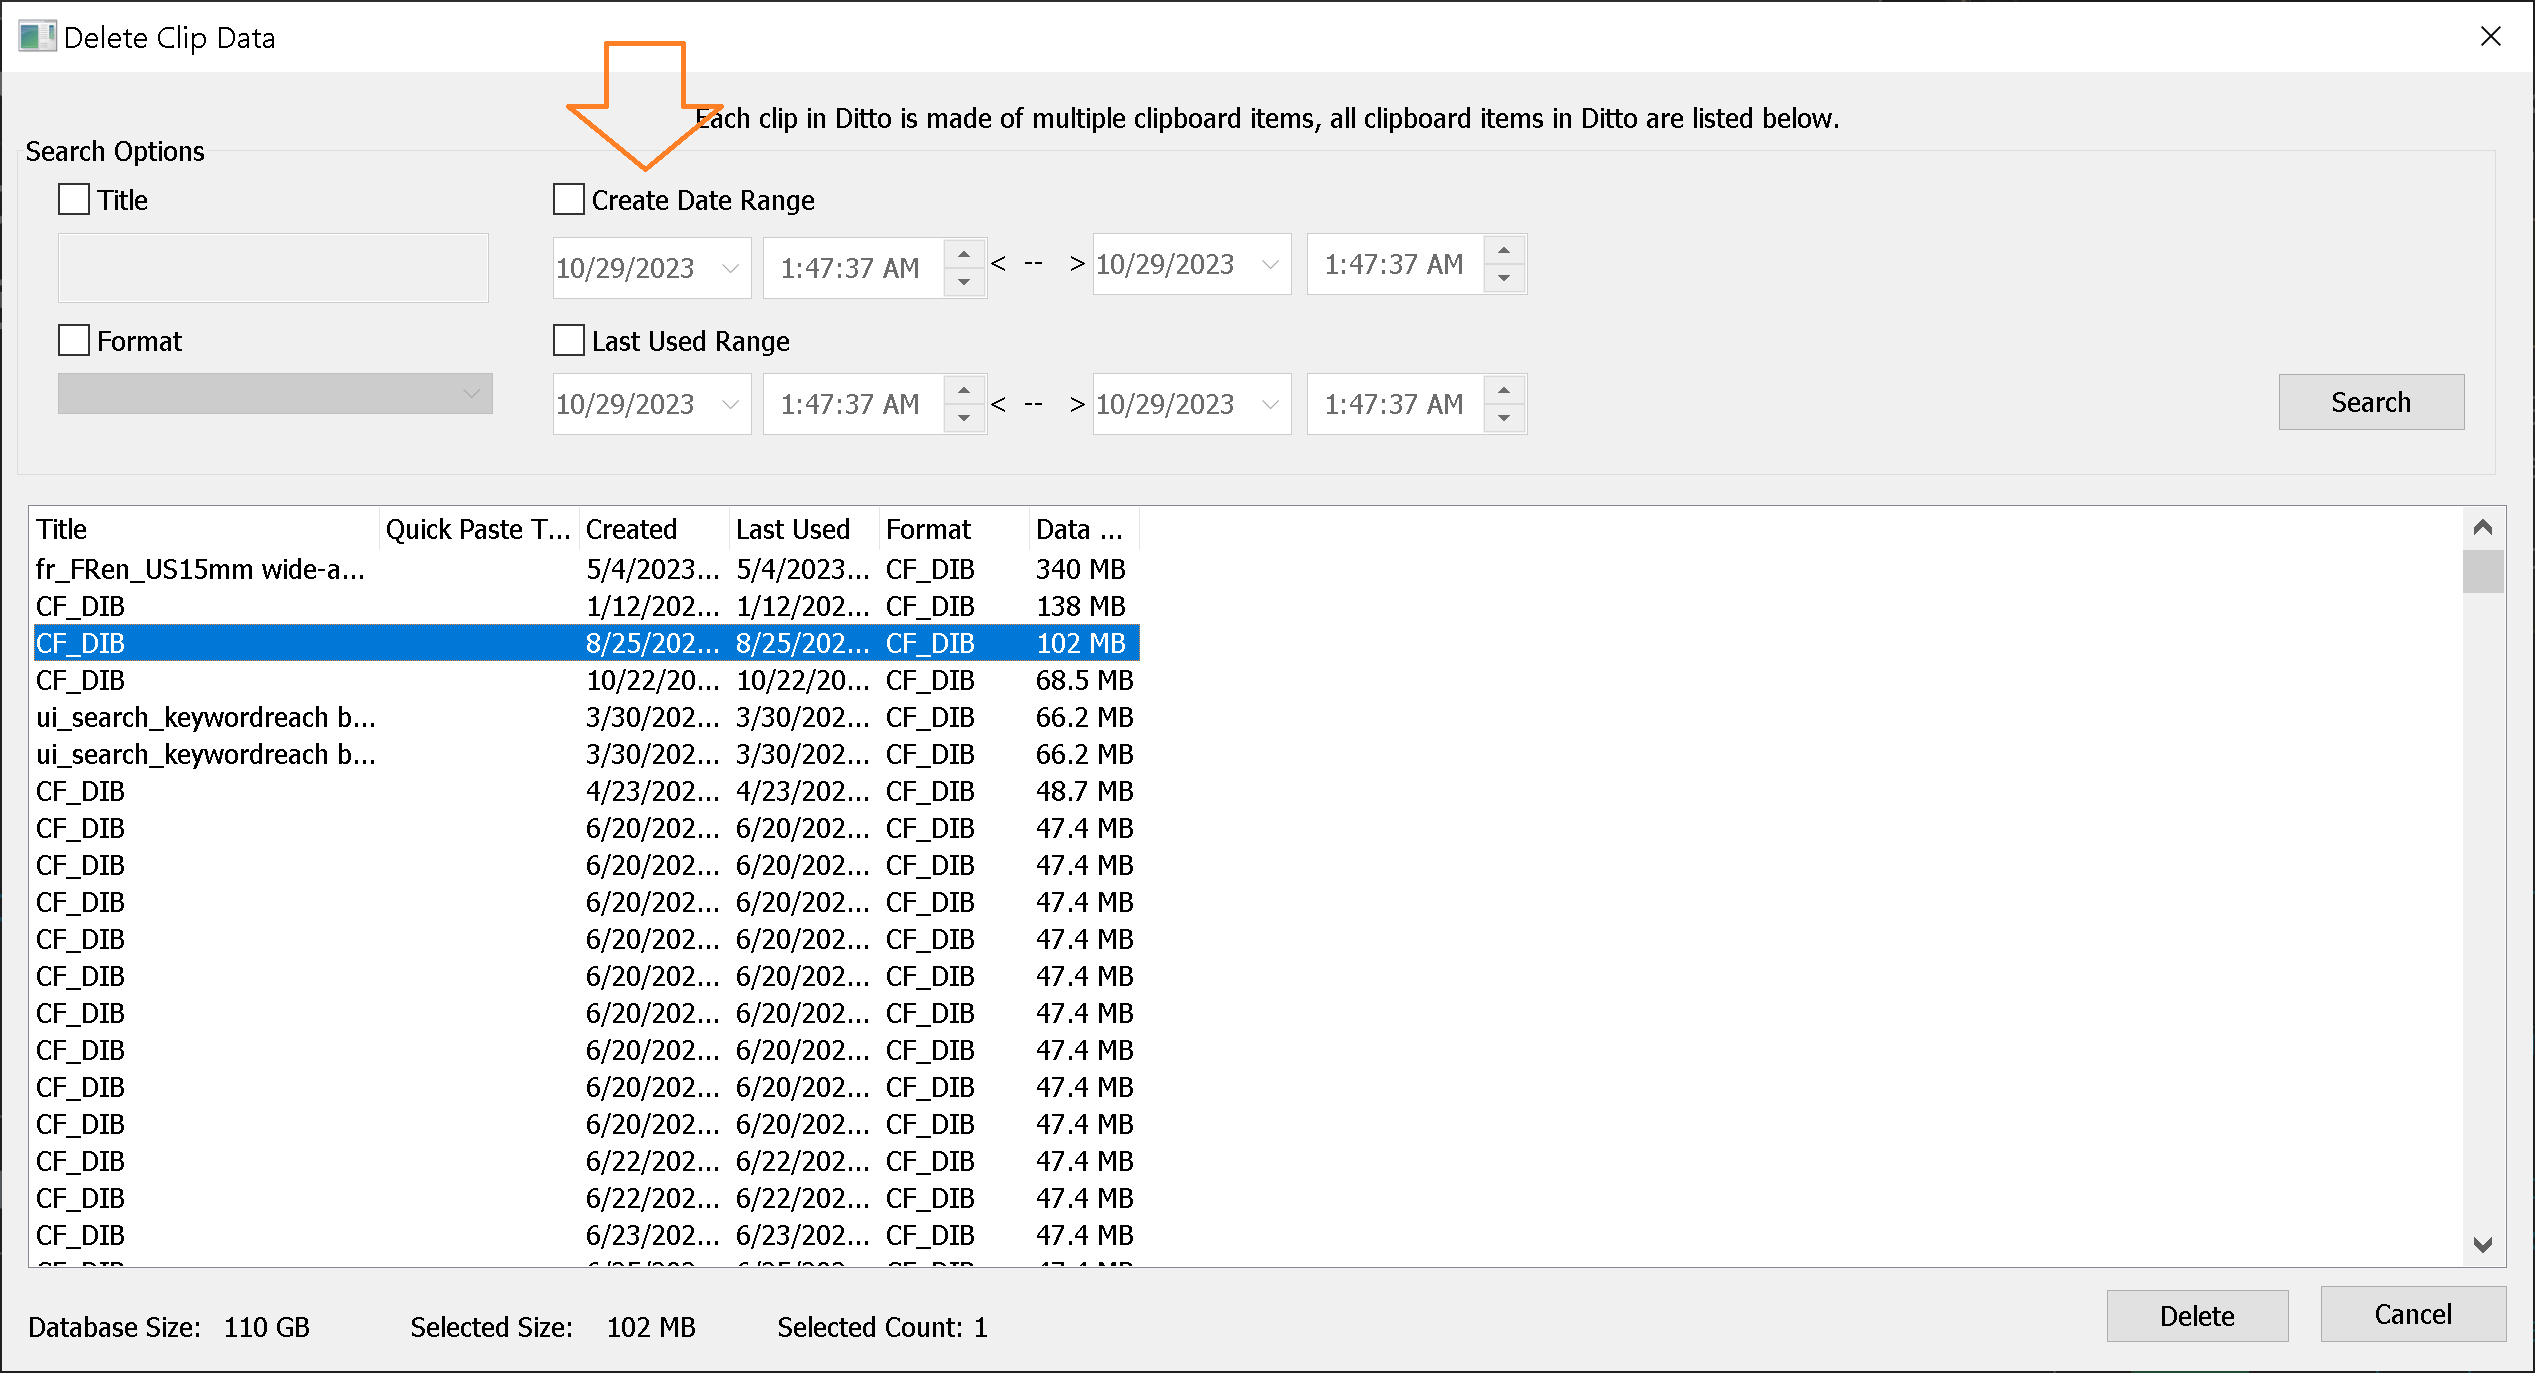
Task: Enable the Create Date Range checkbox
Action: click(569, 200)
